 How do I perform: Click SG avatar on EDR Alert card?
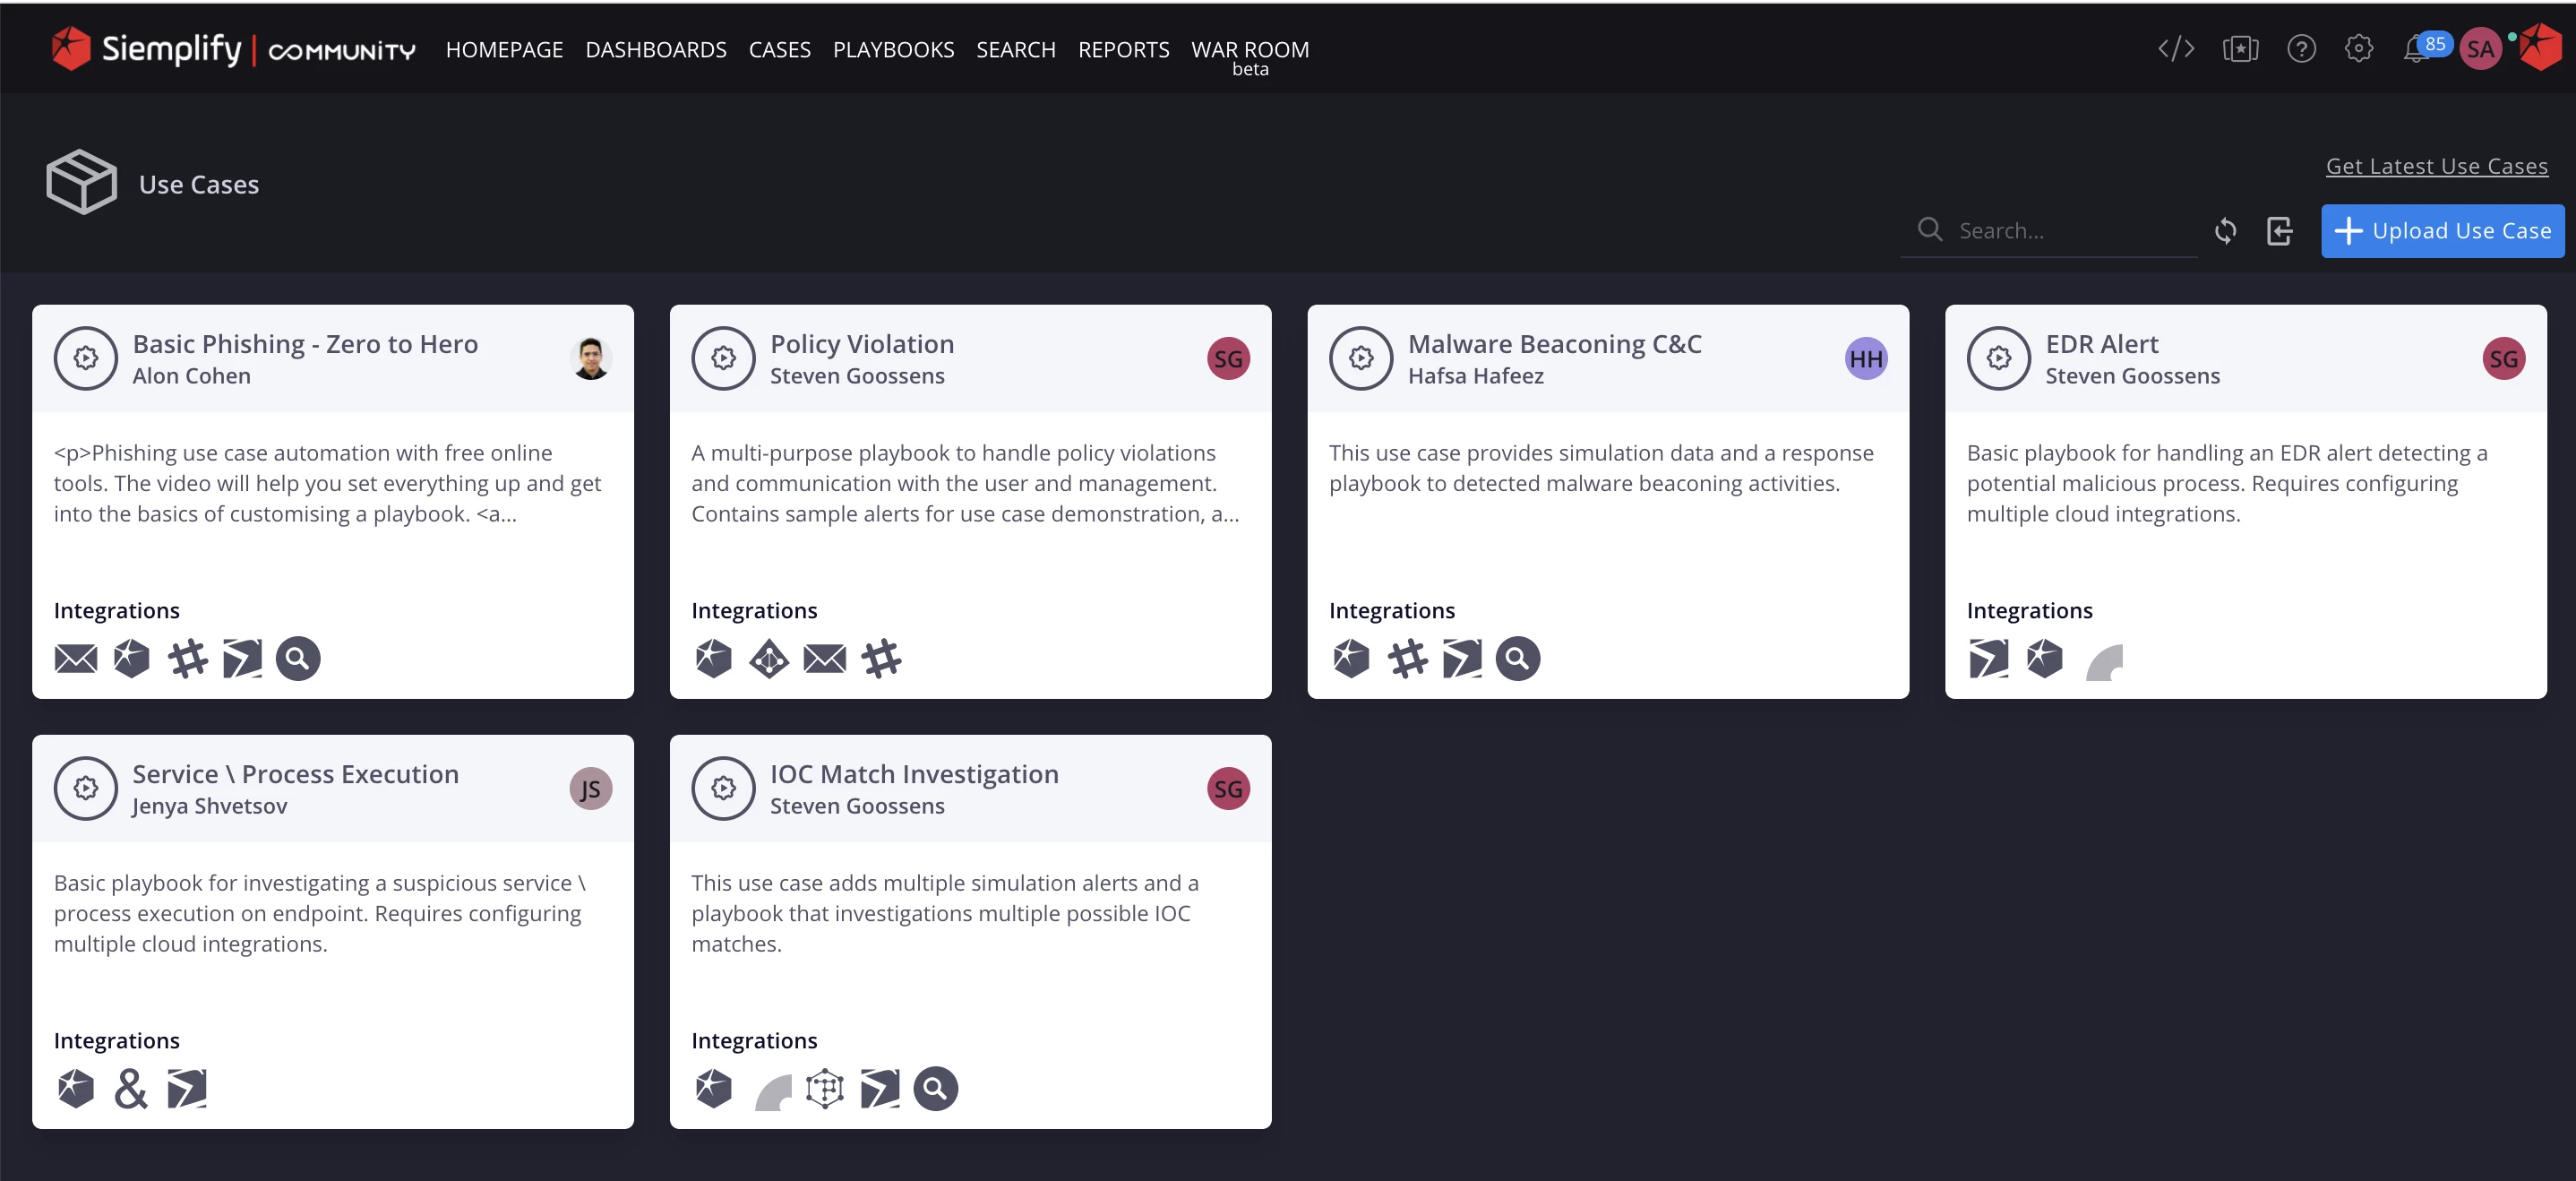click(2503, 358)
